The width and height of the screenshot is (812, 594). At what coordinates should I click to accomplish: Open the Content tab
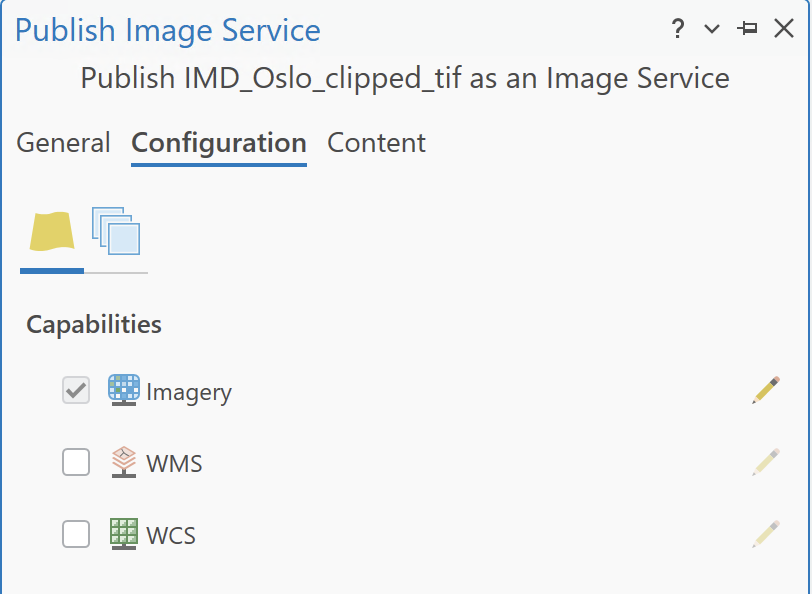coord(376,142)
